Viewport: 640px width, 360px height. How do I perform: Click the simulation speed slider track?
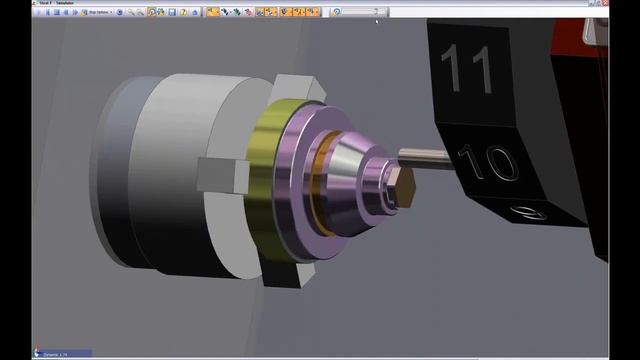[364, 12]
